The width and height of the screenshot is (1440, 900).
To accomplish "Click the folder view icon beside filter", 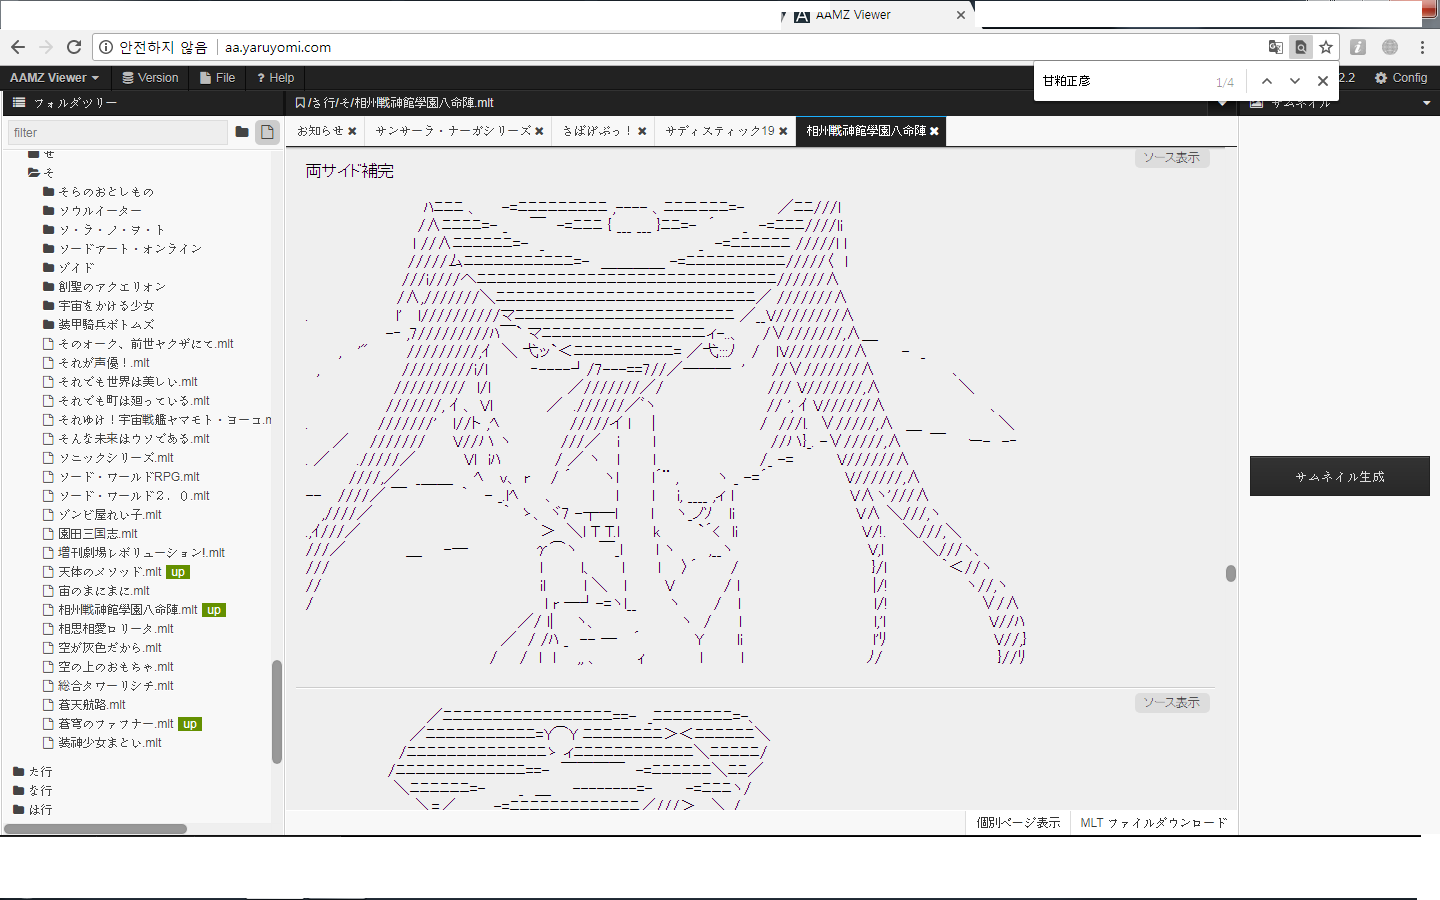I will (x=242, y=132).
